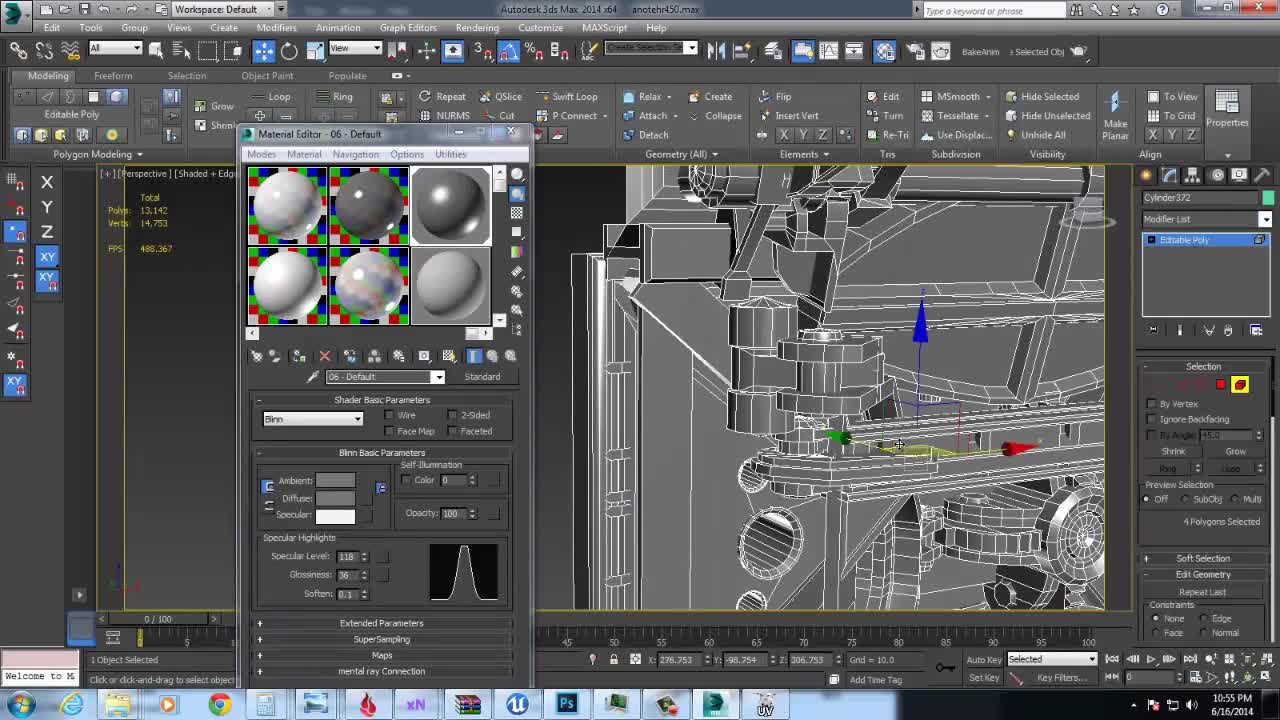Click the Select by Name icon
The height and width of the screenshot is (720, 1280).
tap(181, 51)
